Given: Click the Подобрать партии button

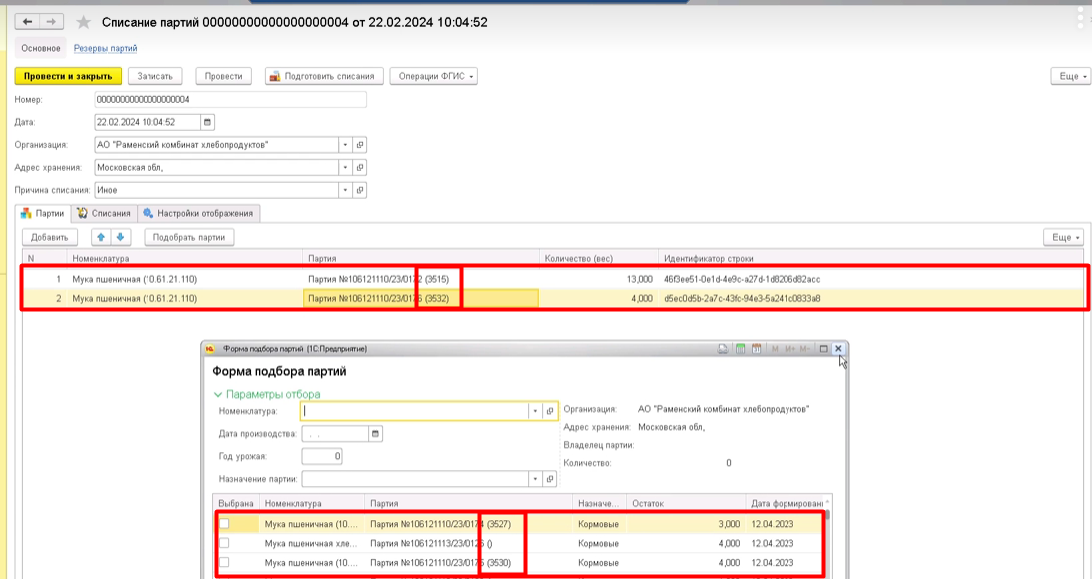Looking at the screenshot, I should pos(189,238).
